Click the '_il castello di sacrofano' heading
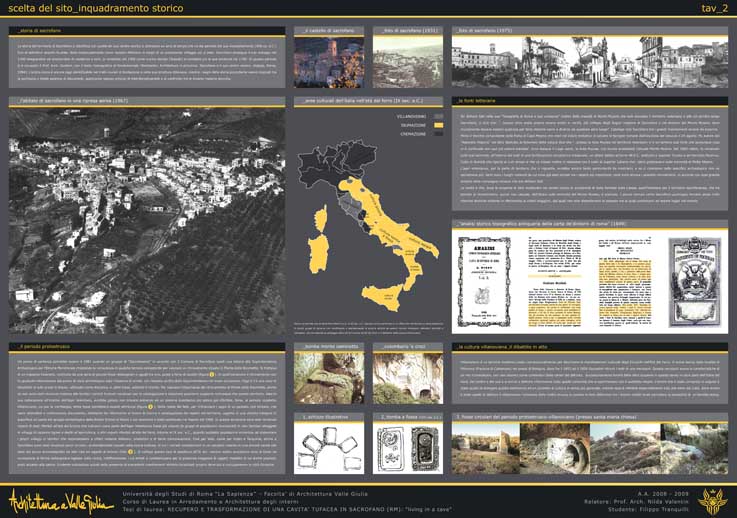Viewport: 737px width, 518px height. tap(329, 31)
